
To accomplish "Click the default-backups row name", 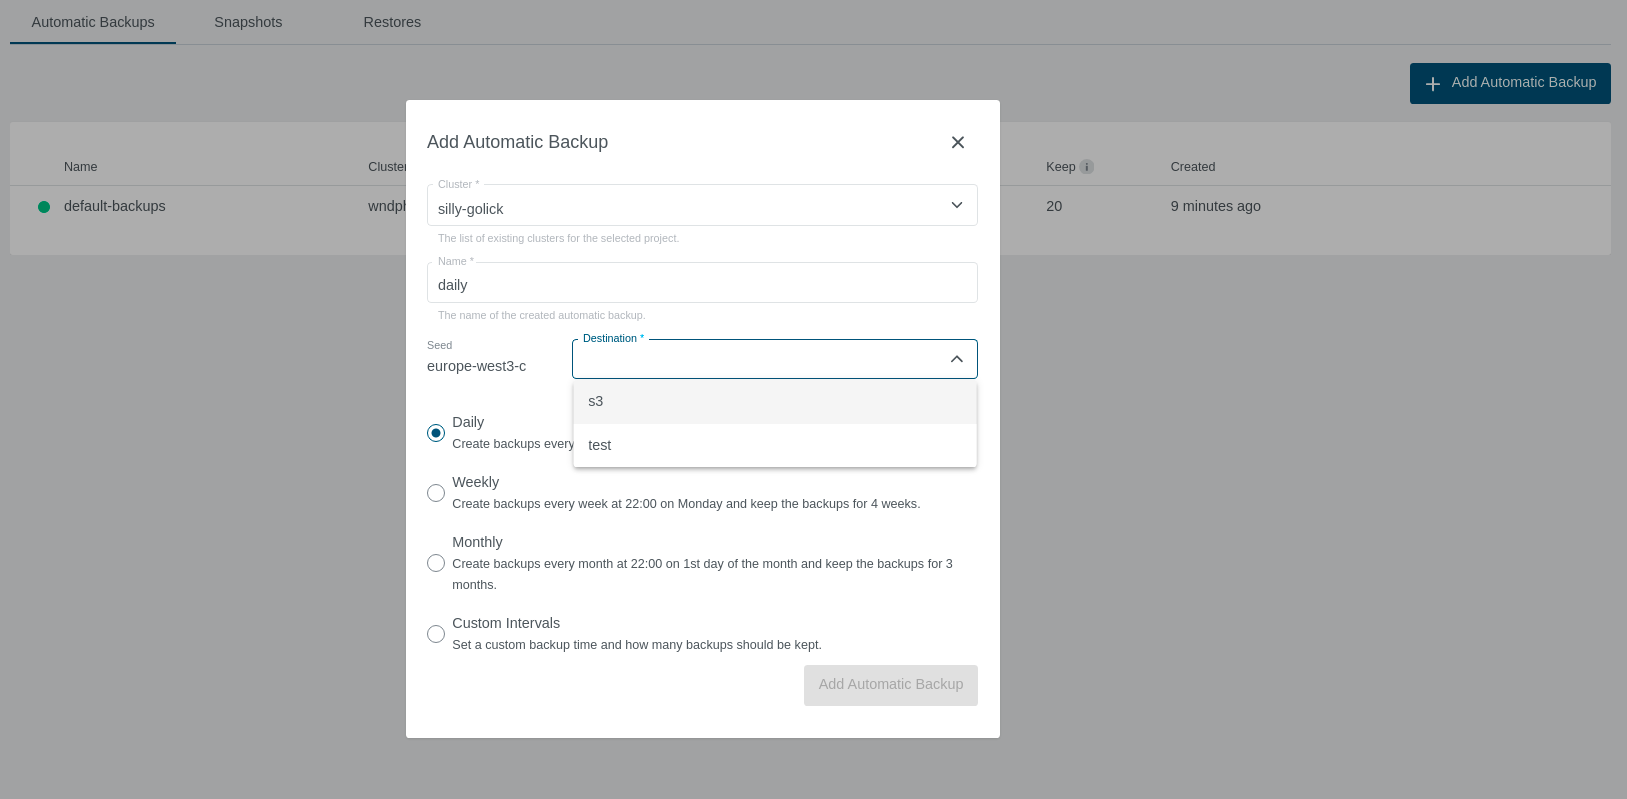I will [x=115, y=206].
